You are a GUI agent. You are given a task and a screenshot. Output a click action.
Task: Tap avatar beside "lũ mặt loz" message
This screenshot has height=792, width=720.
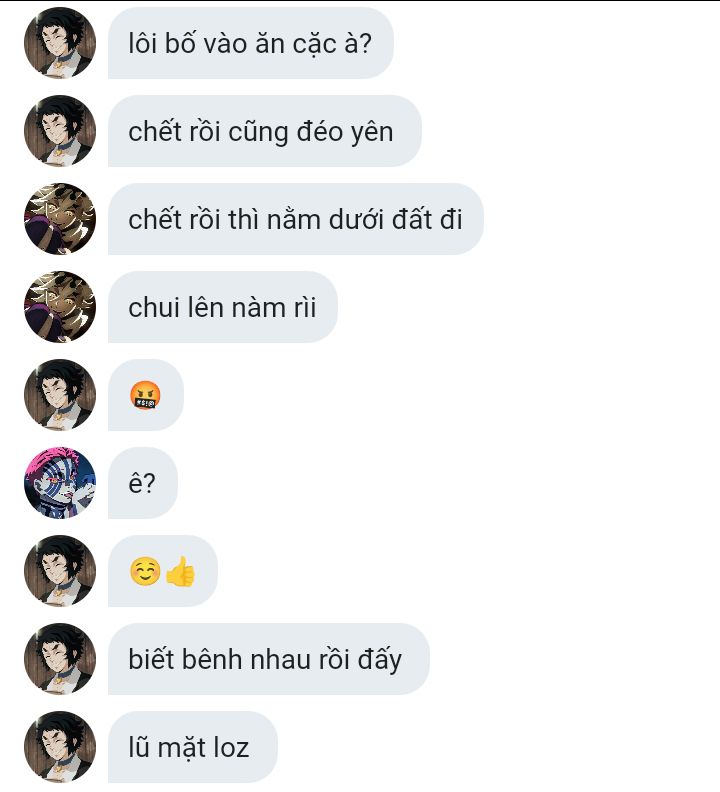point(60,747)
